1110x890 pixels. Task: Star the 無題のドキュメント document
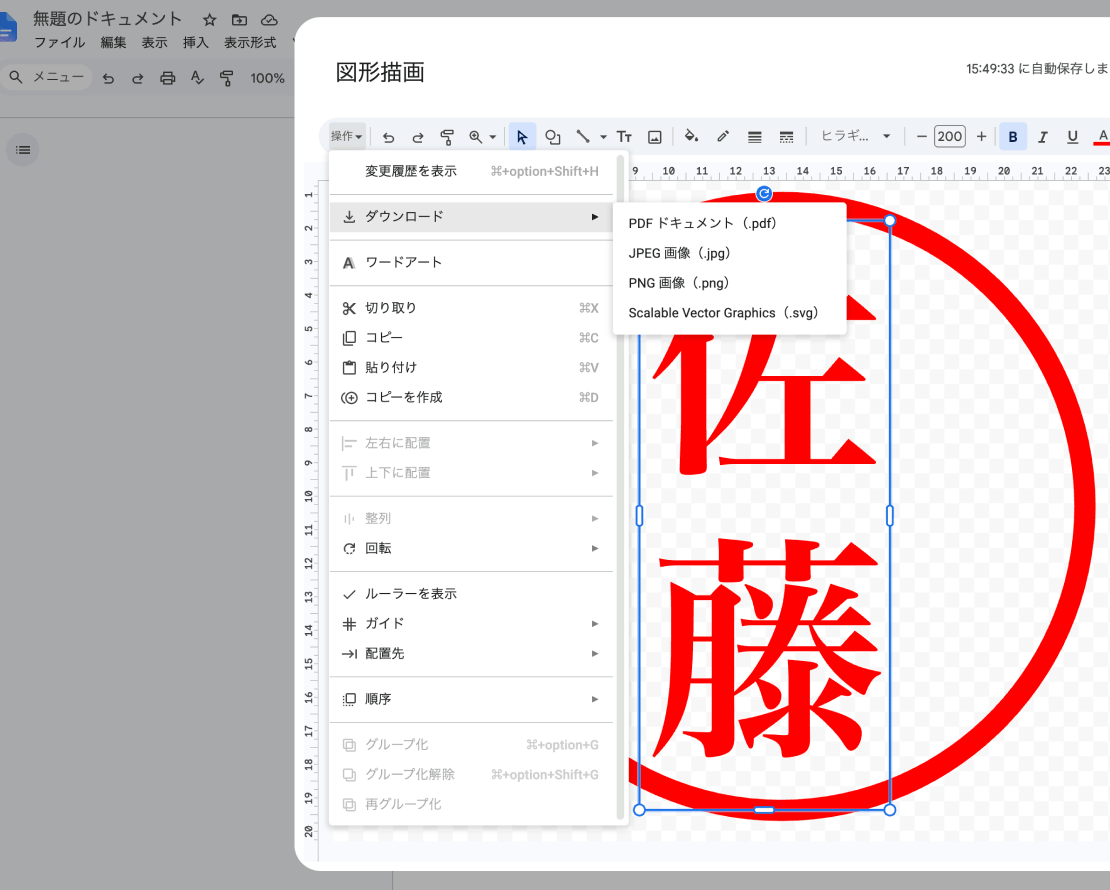[x=210, y=20]
